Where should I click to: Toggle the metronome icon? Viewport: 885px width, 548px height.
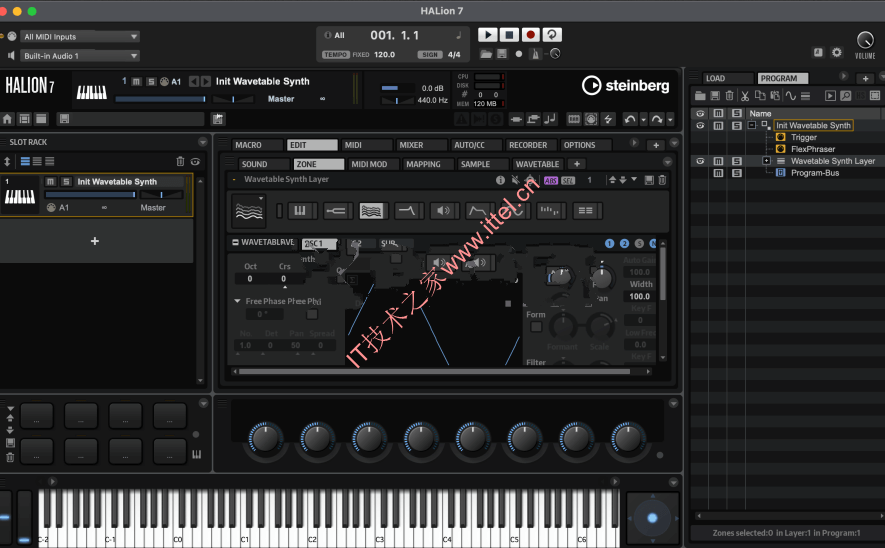(x=535, y=54)
